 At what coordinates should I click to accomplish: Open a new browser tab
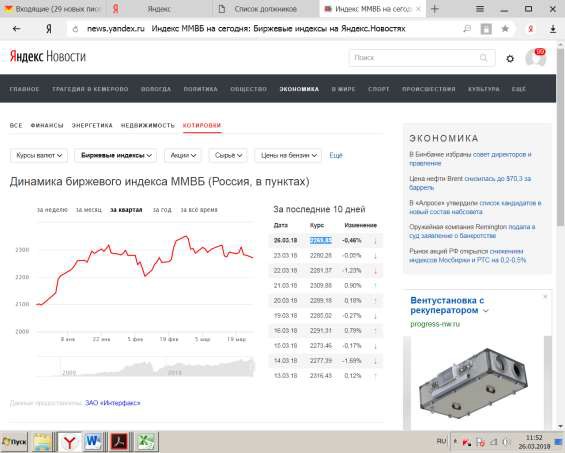point(435,9)
